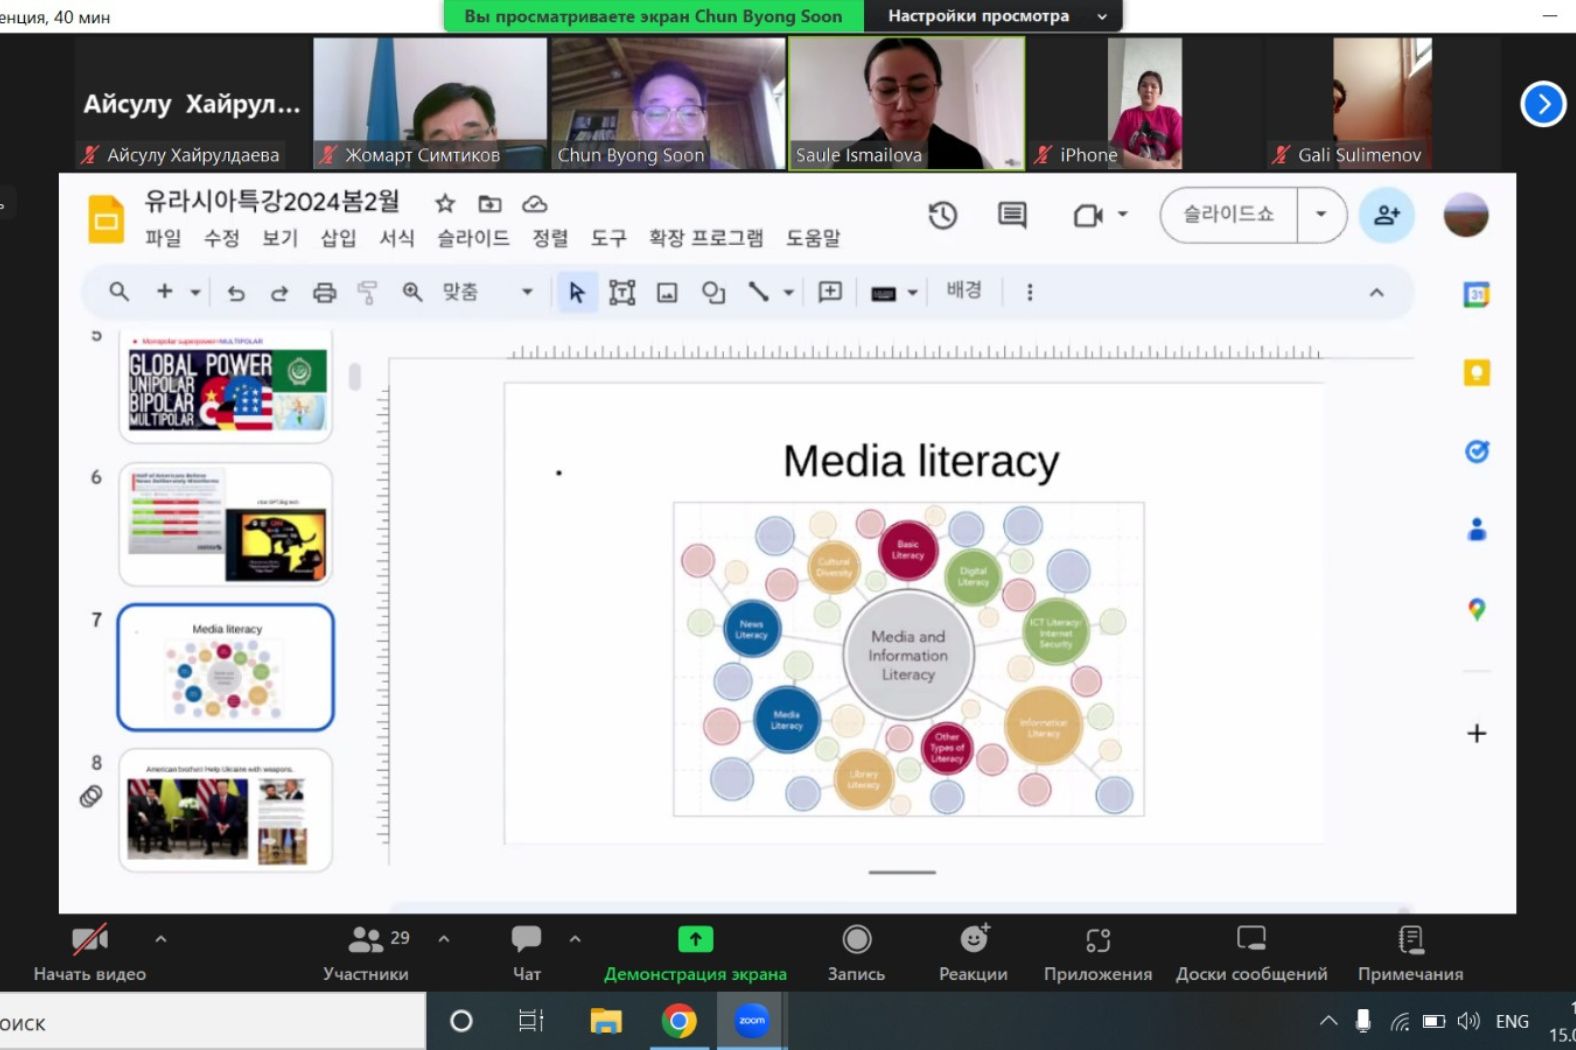Screen dimensions: 1576x1050
Task: Open File Explorer from the taskbar
Action: [x=606, y=1021]
